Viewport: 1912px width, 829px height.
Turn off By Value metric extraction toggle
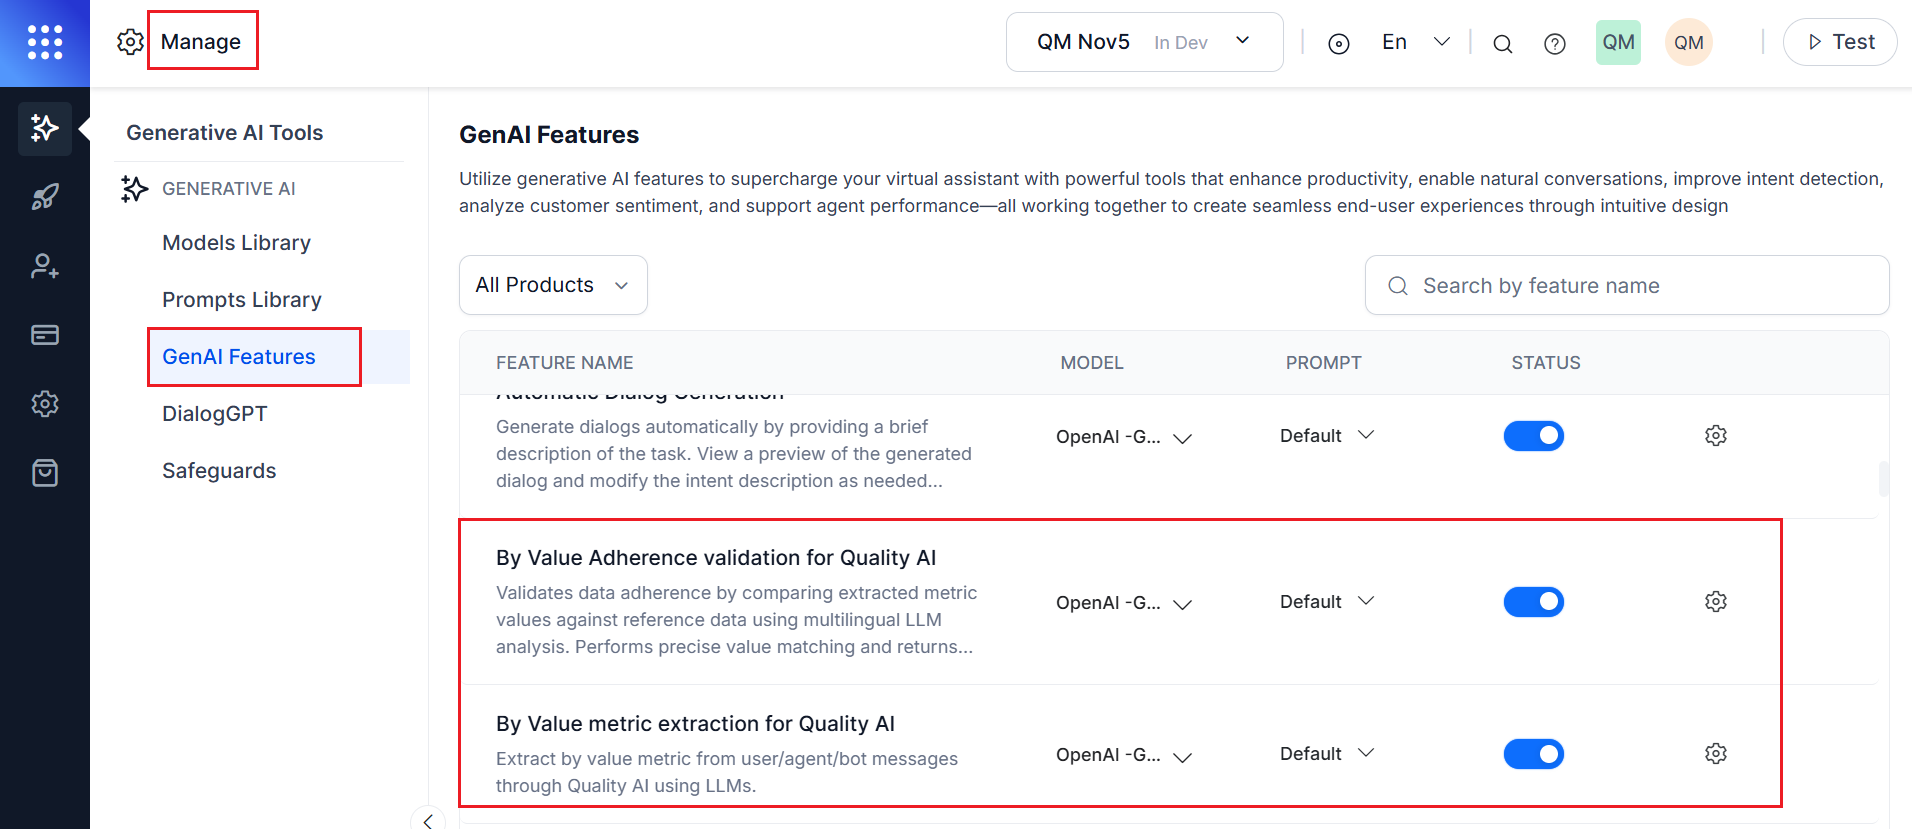click(x=1533, y=754)
